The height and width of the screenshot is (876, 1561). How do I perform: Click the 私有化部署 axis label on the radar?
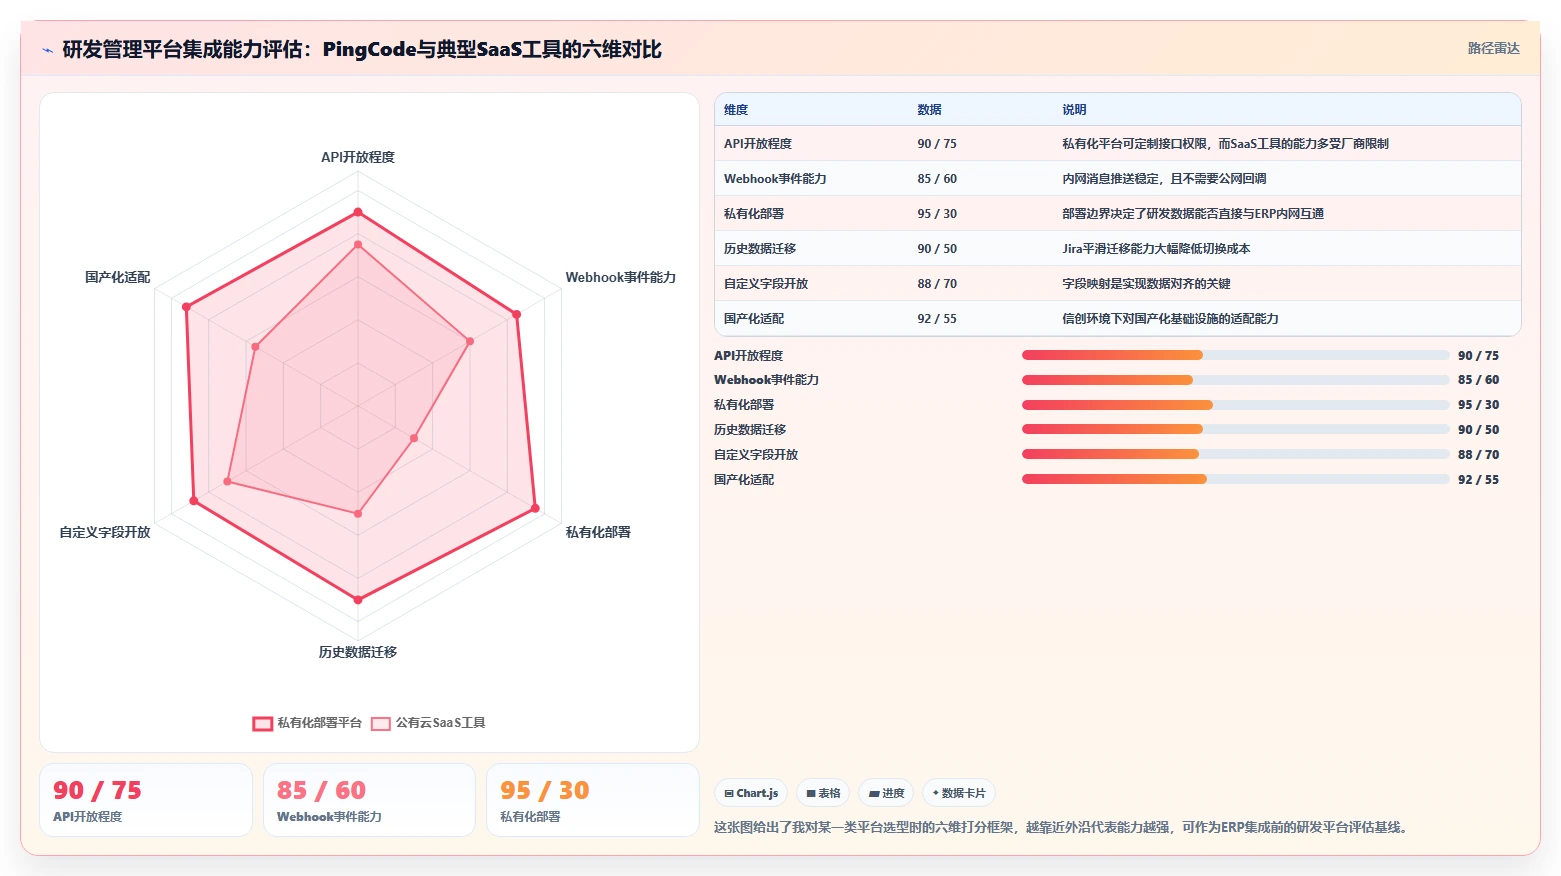(x=598, y=532)
